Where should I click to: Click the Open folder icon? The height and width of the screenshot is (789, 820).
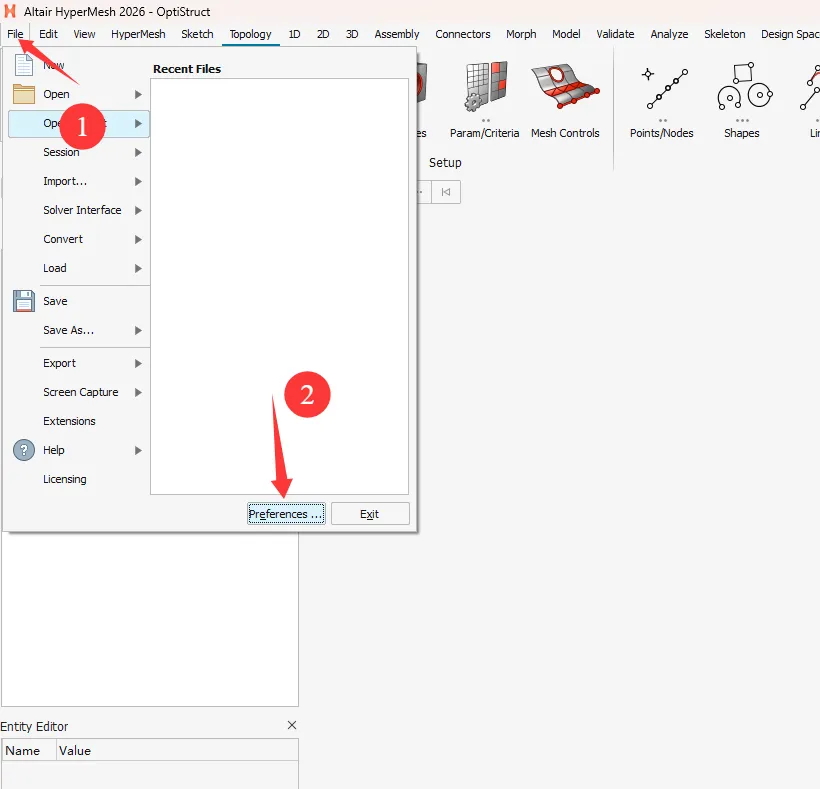(x=24, y=94)
